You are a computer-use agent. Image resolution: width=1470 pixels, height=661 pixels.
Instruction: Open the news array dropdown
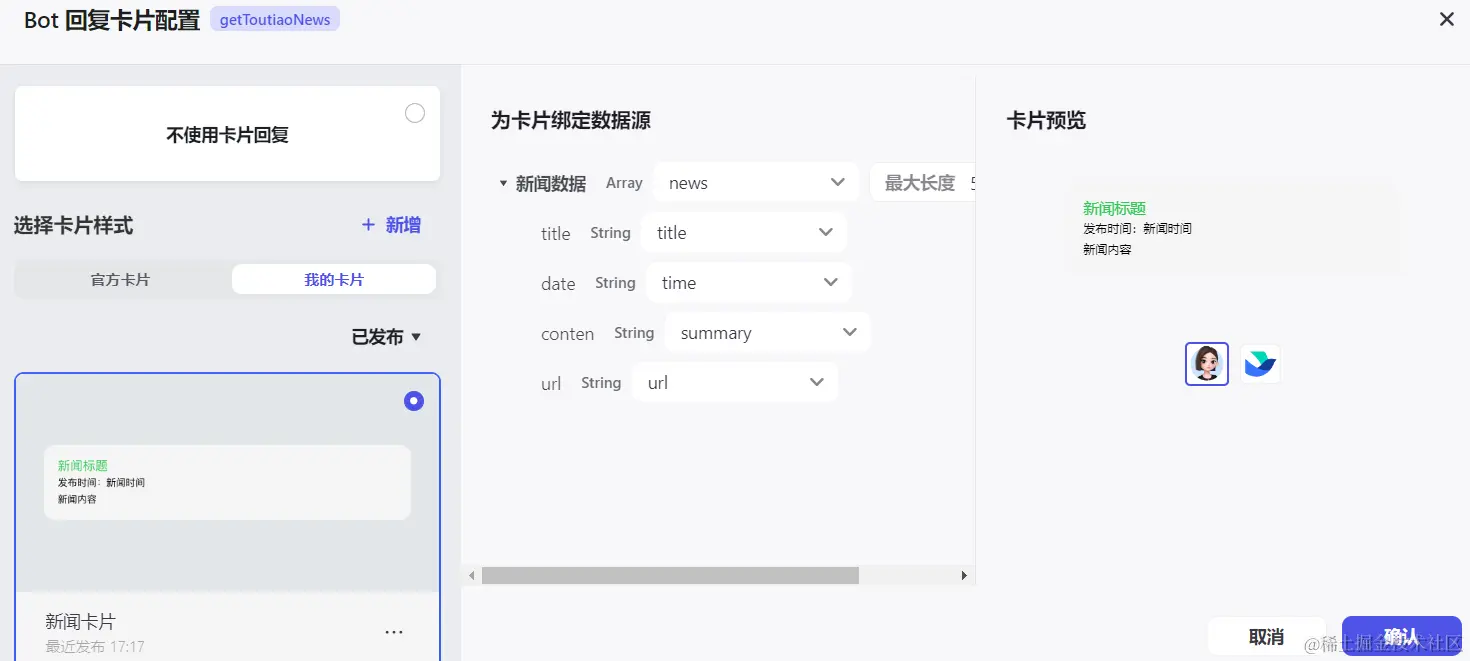point(756,182)
